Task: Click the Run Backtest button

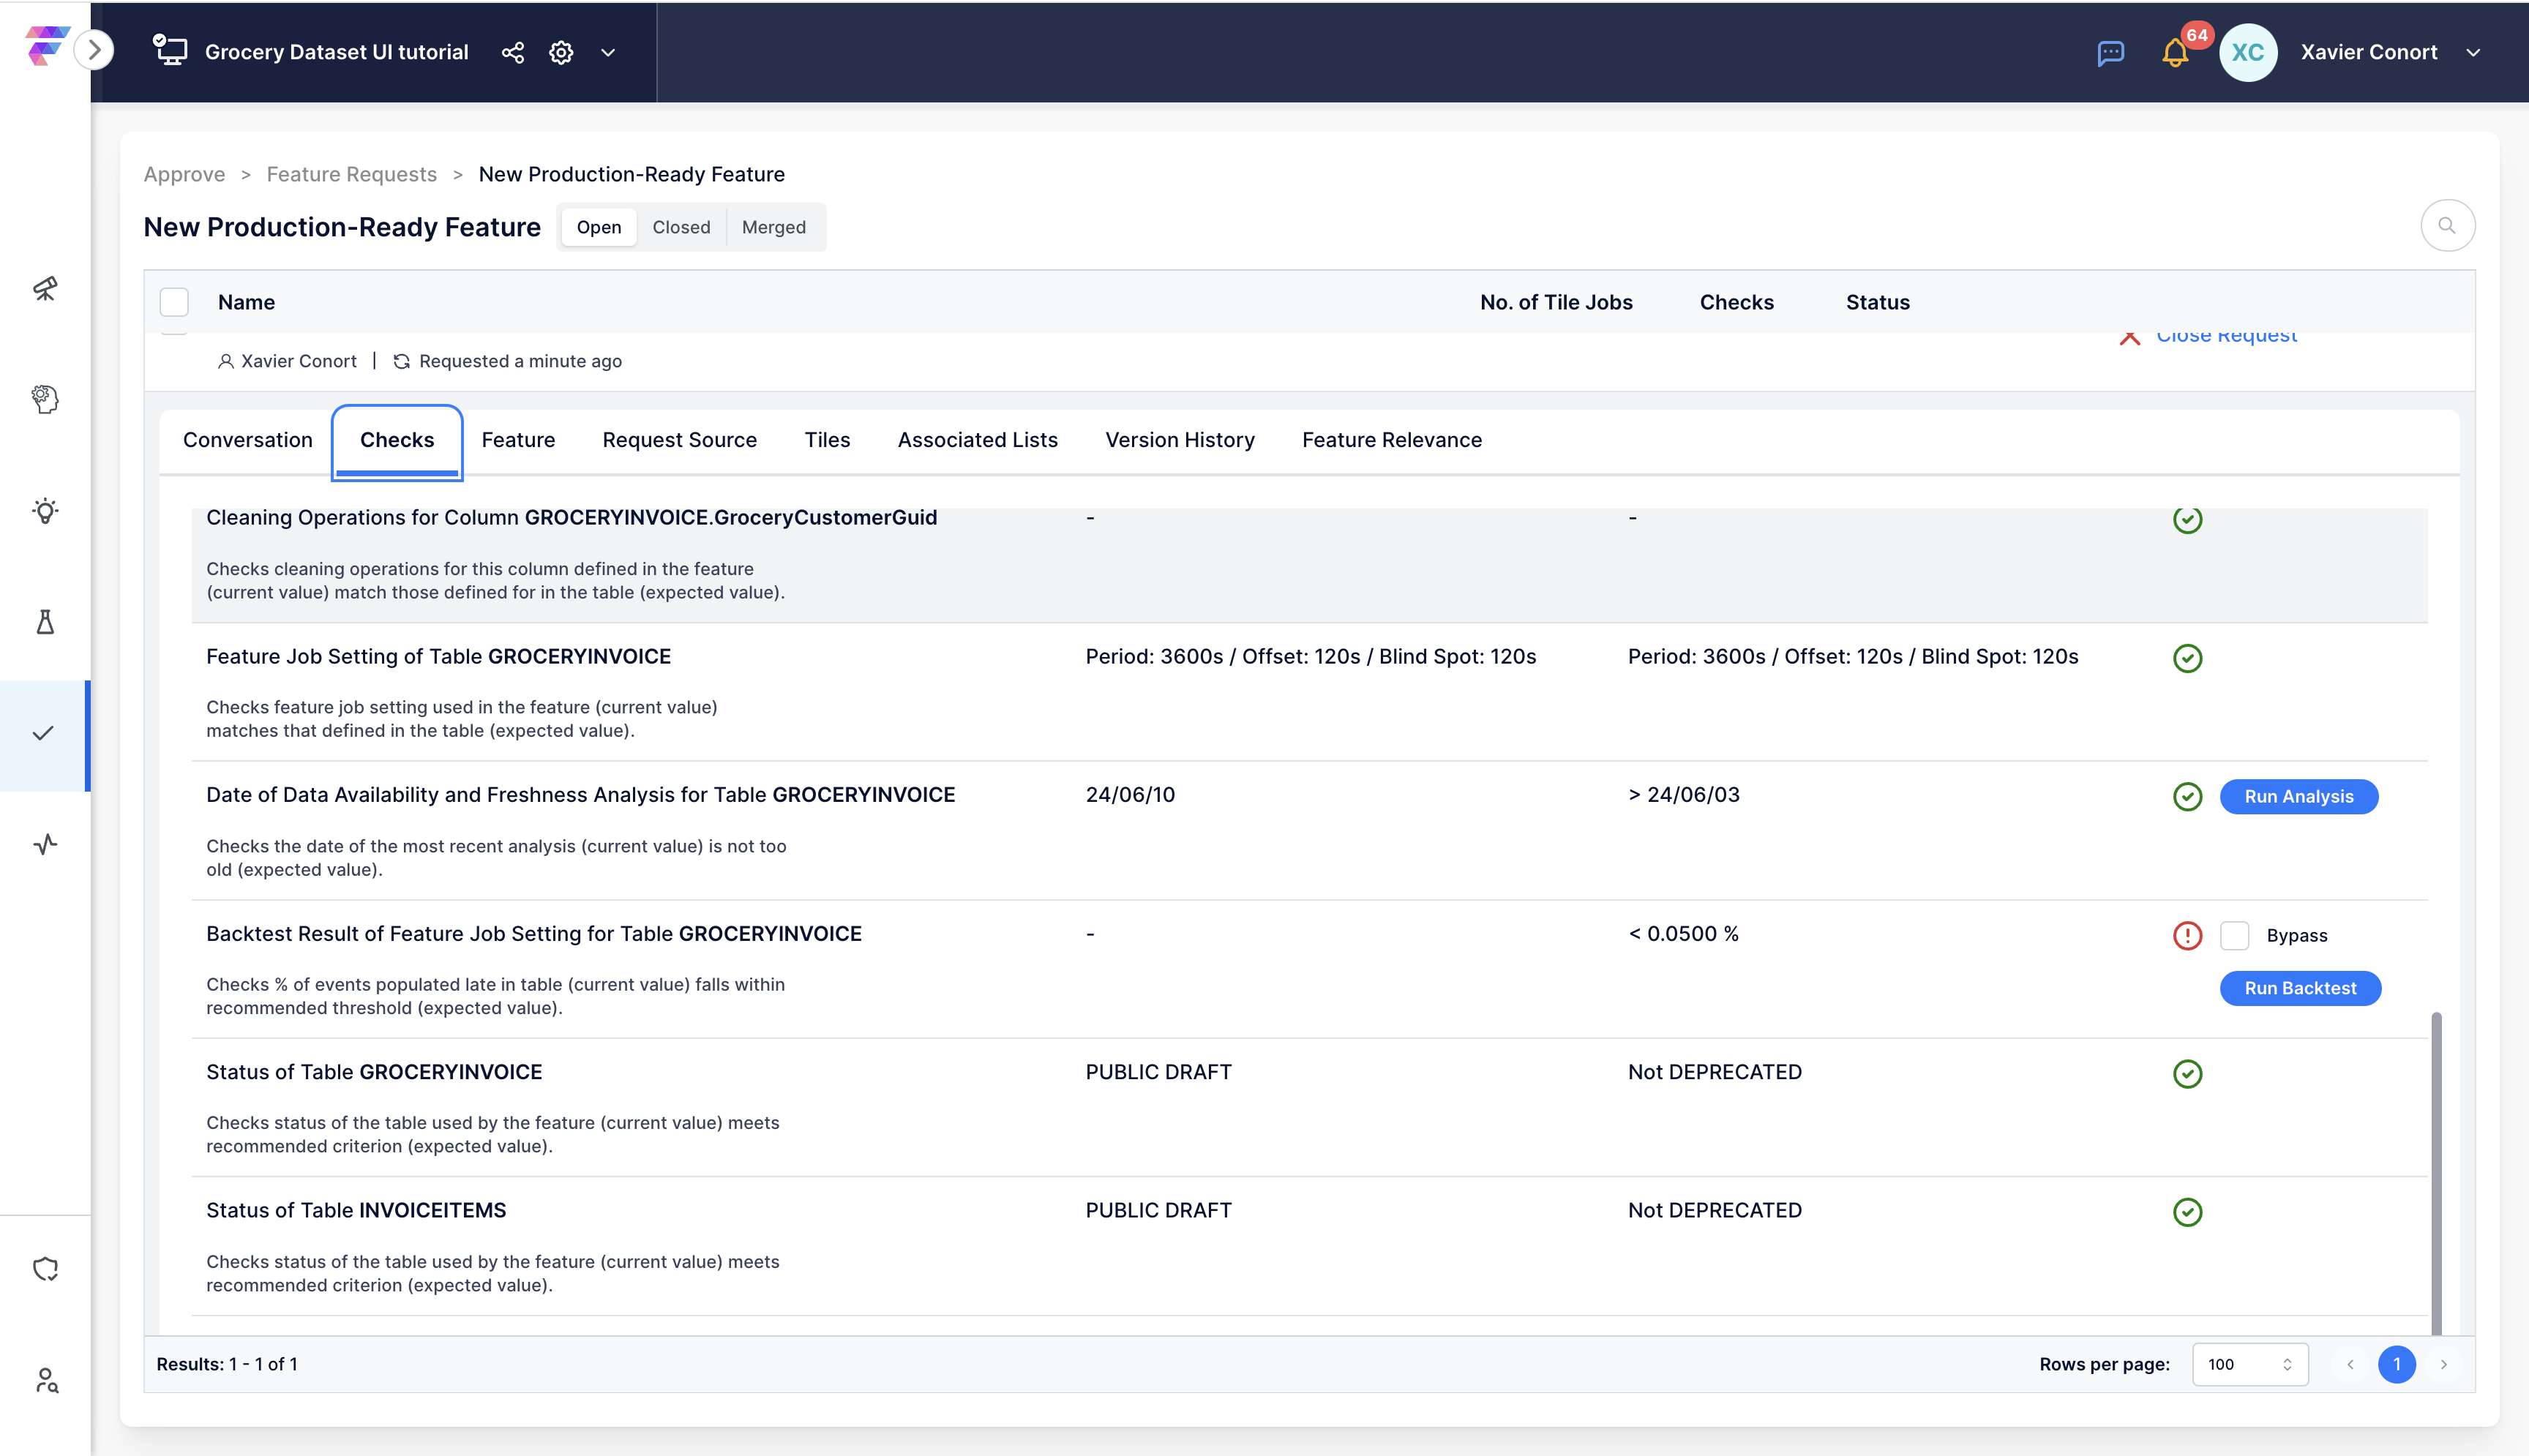Action: click(x=2300, y=988)
